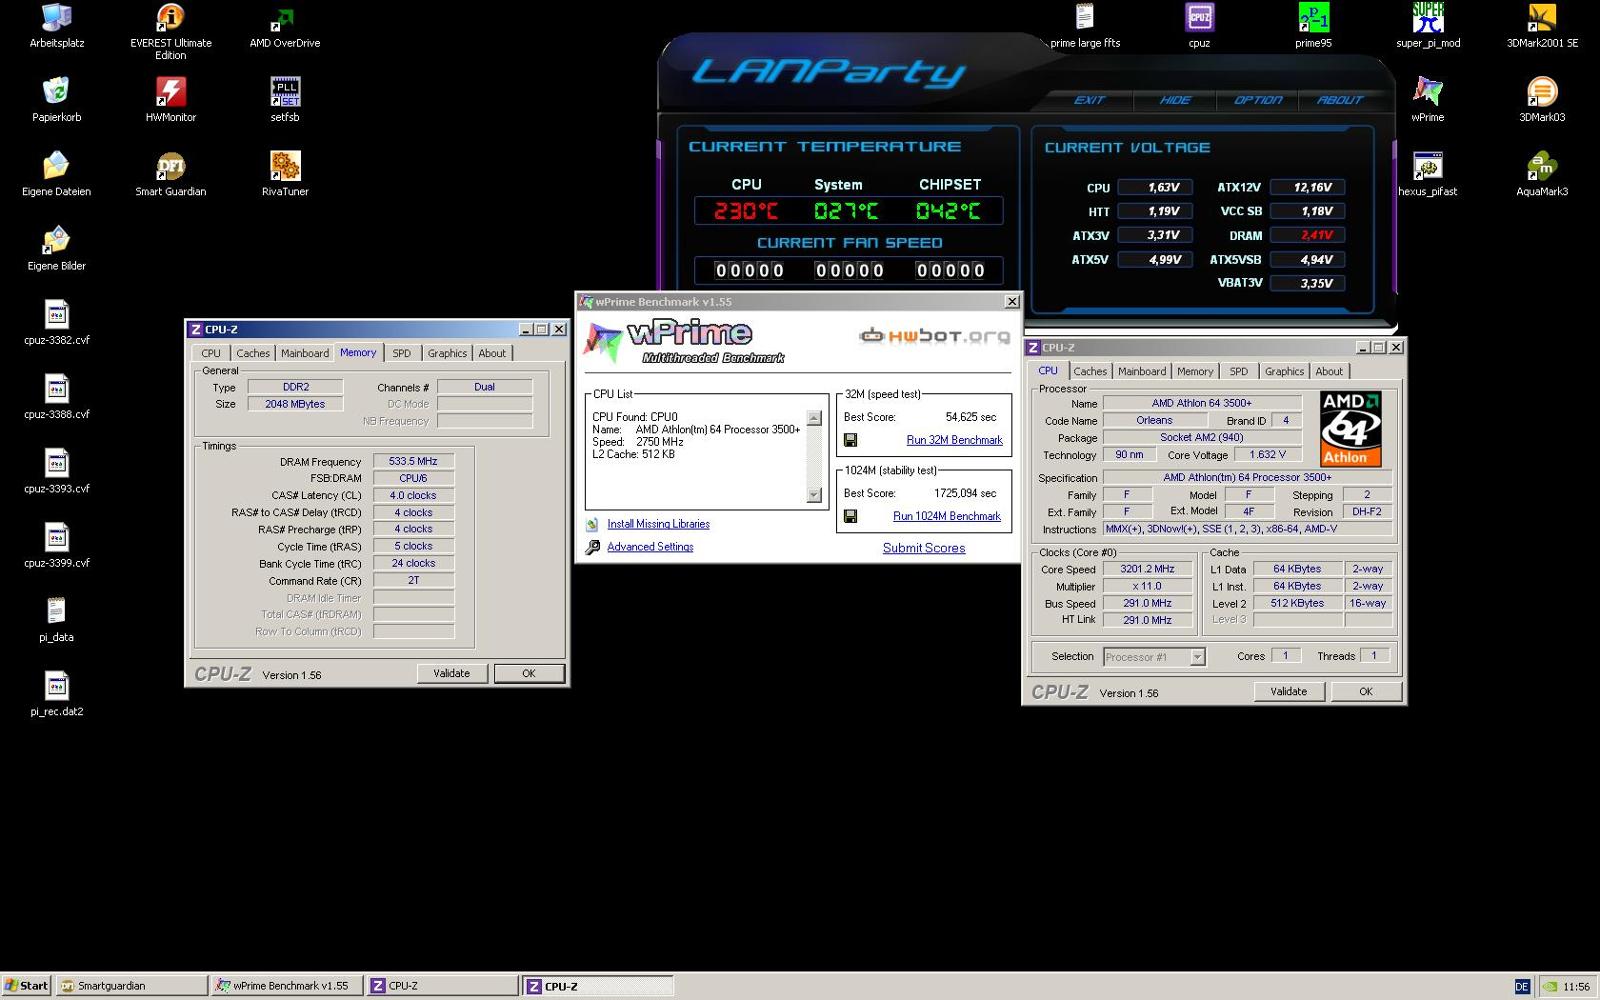Open the Windows Start menu
Screen dimensions: 1600x1000
point(27,986)
